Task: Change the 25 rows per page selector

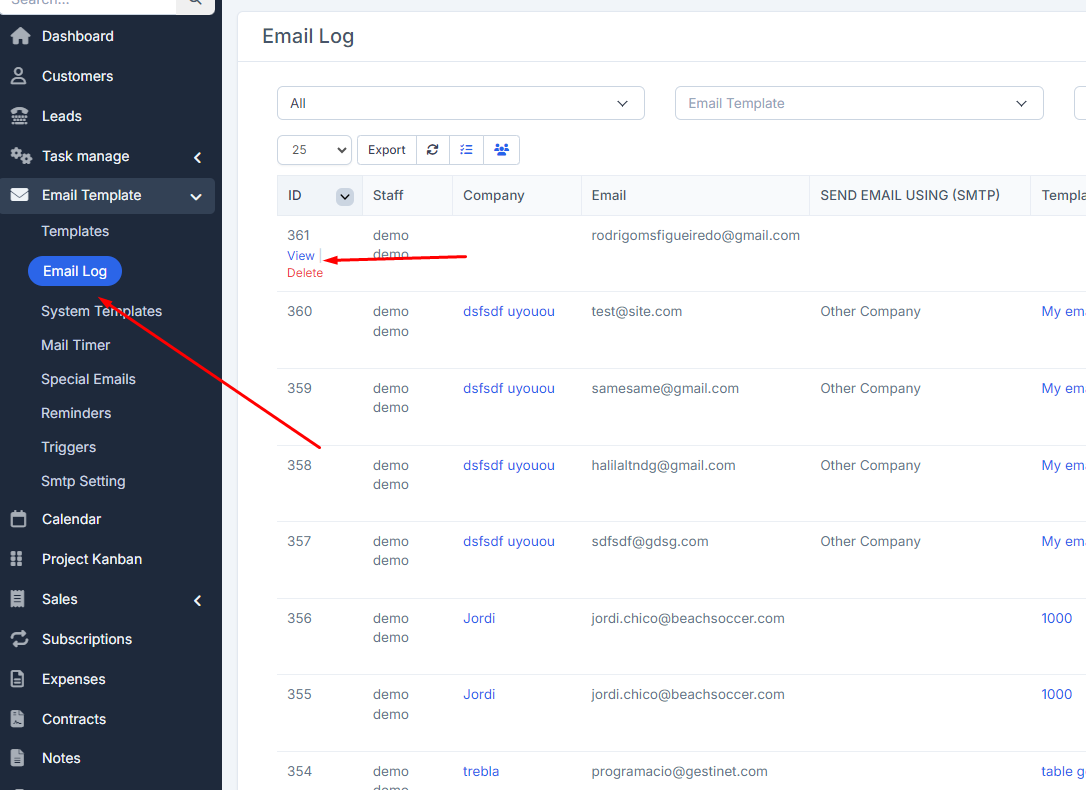Action: 314,150
